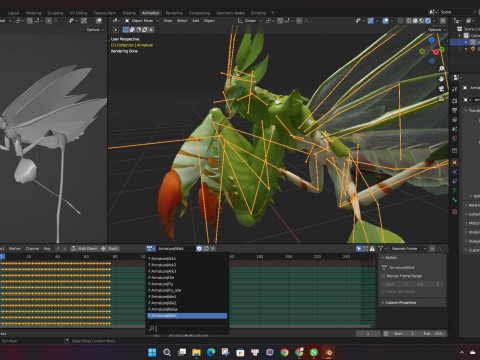Click the Stash button
This screenshot has width=480, height=360.
[110, 248]
